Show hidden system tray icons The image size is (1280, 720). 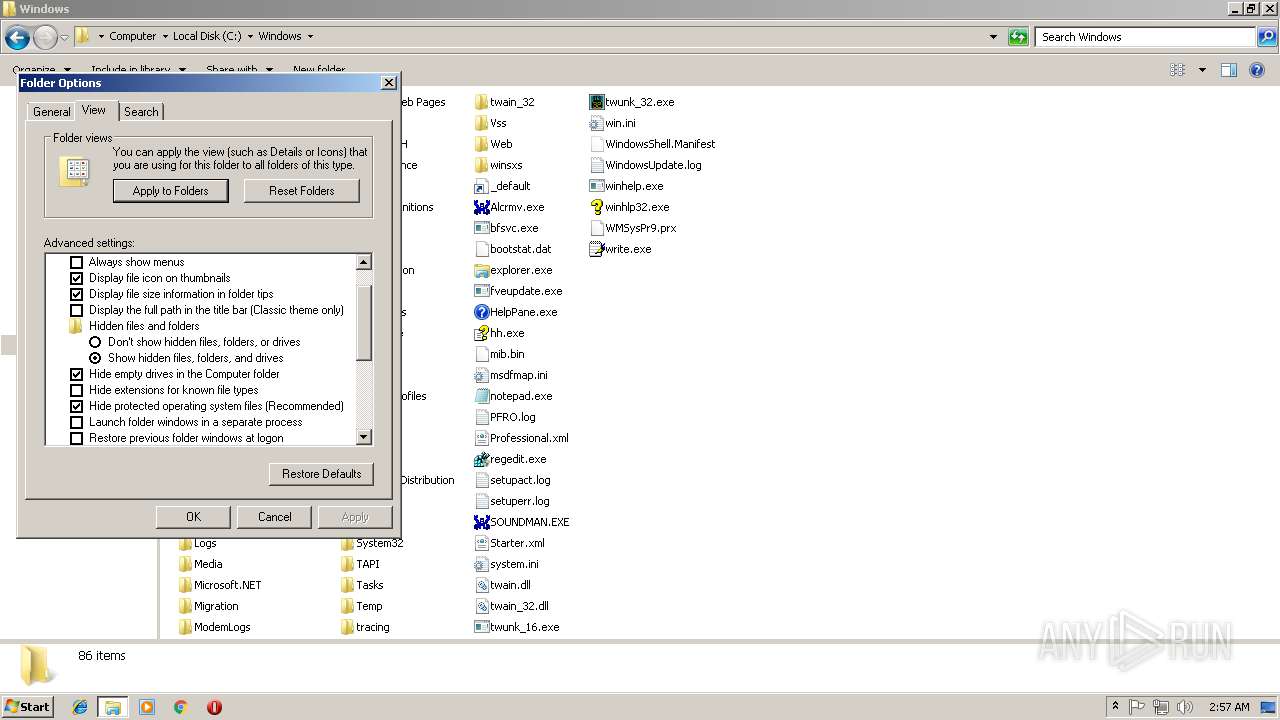[1115, 707]
